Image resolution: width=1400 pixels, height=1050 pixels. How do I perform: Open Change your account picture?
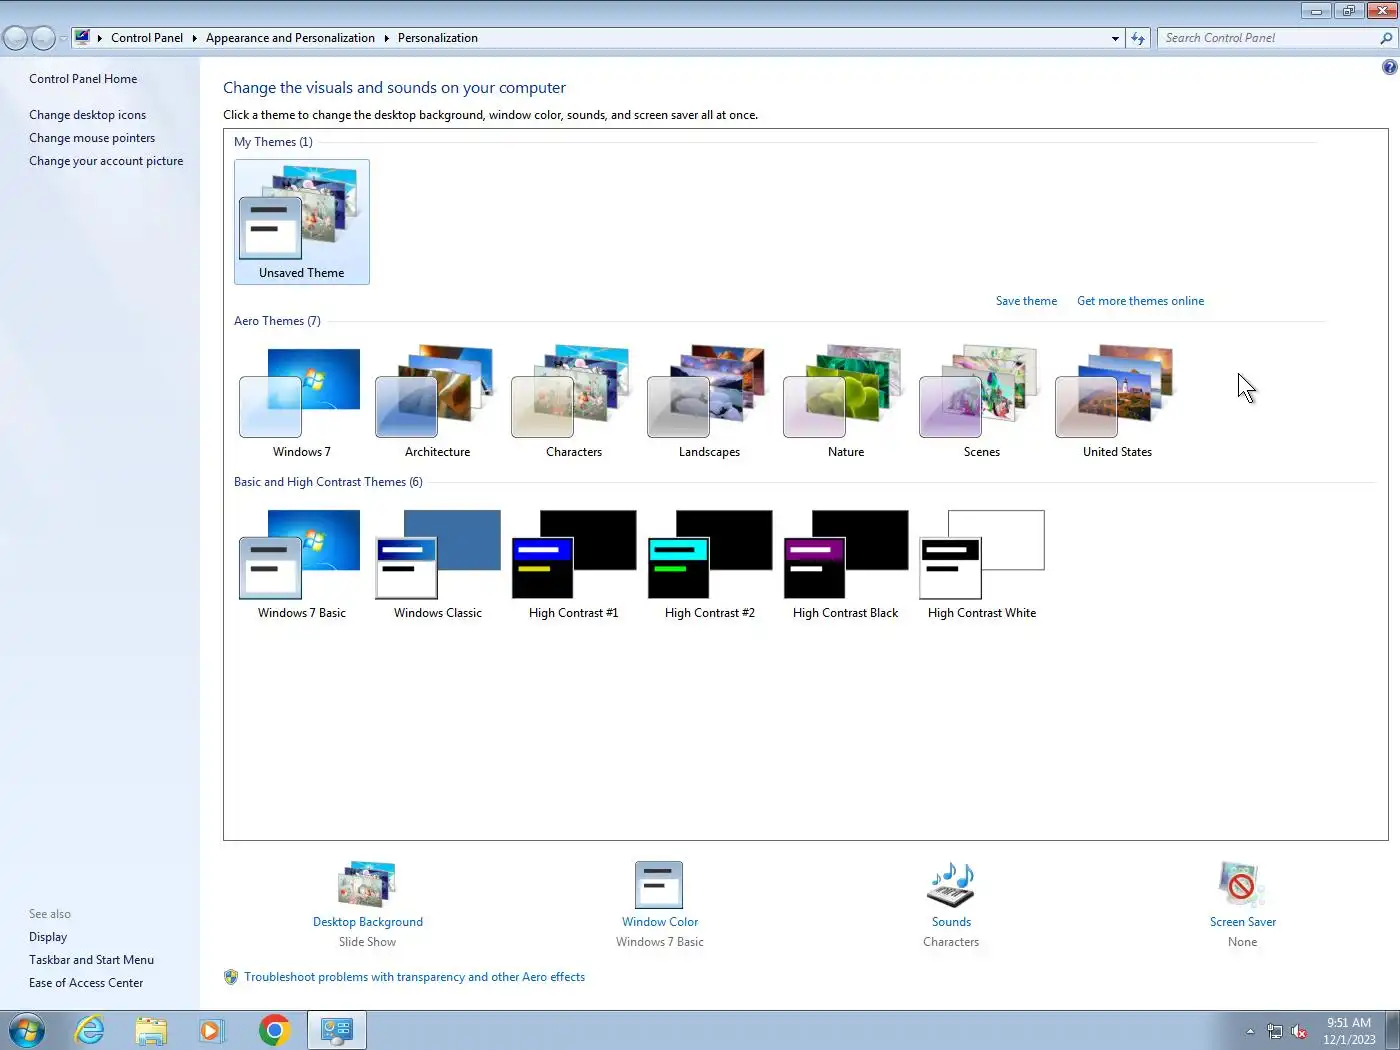coord(106,161)
